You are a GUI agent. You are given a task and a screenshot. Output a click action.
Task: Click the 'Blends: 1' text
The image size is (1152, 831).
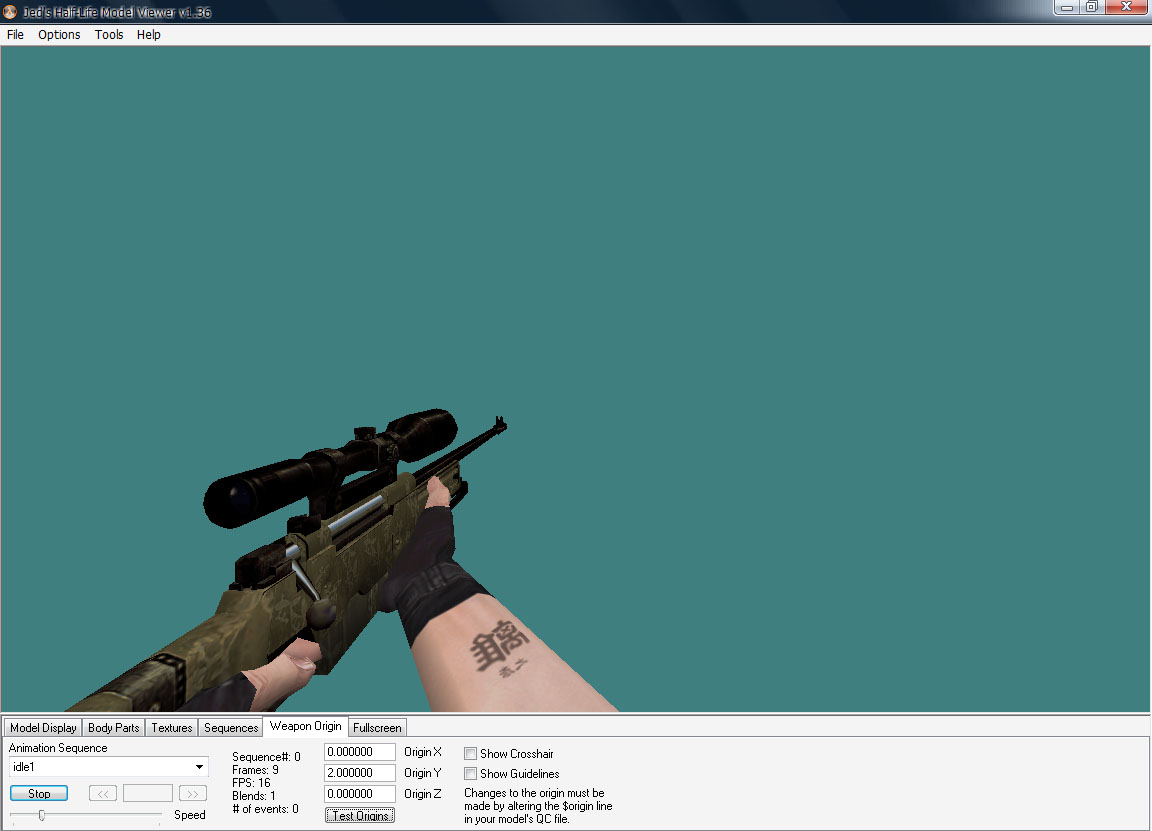253,796
